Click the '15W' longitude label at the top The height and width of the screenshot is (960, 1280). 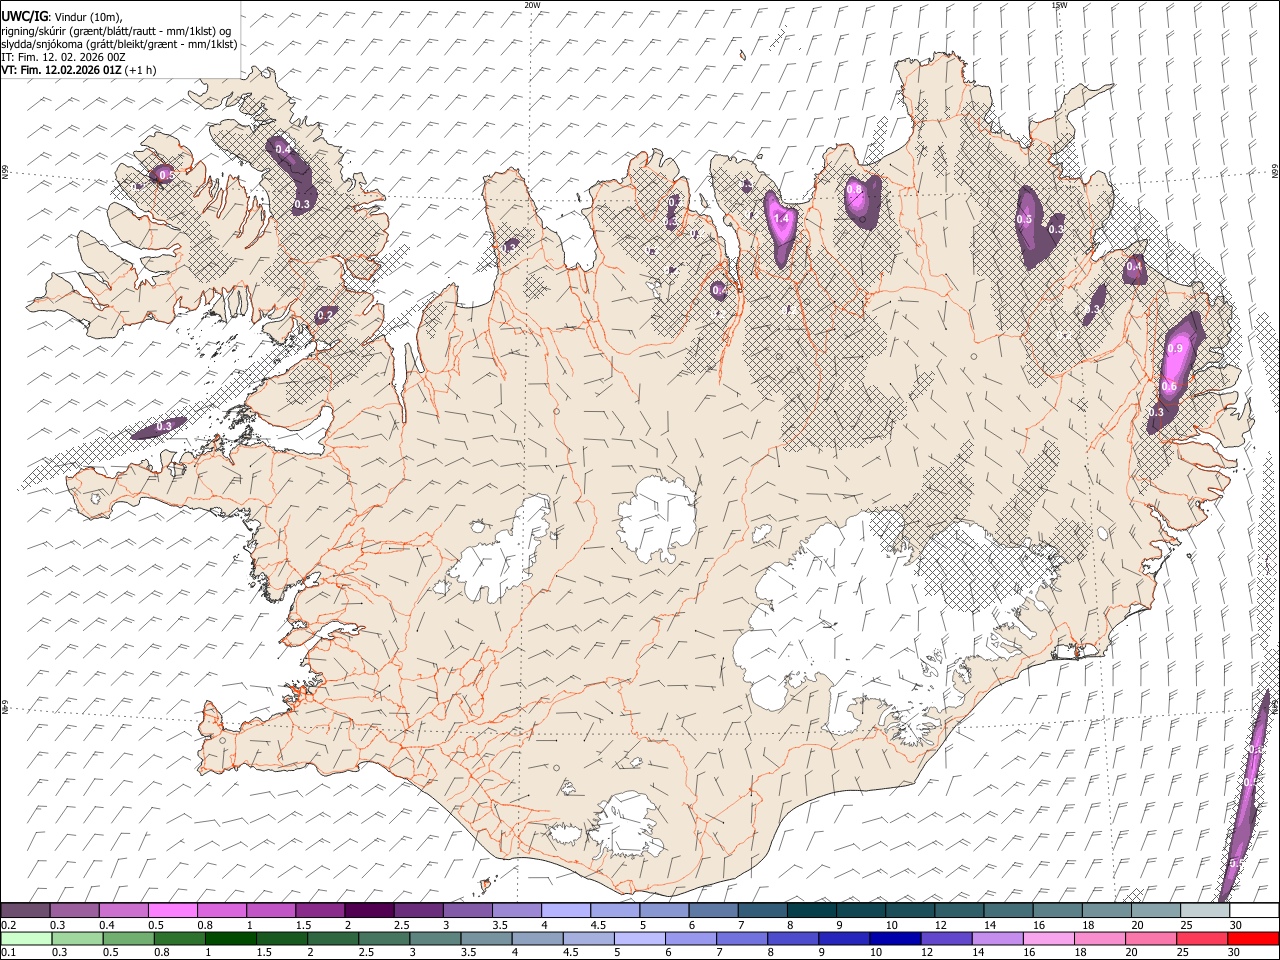point(1059,5)
